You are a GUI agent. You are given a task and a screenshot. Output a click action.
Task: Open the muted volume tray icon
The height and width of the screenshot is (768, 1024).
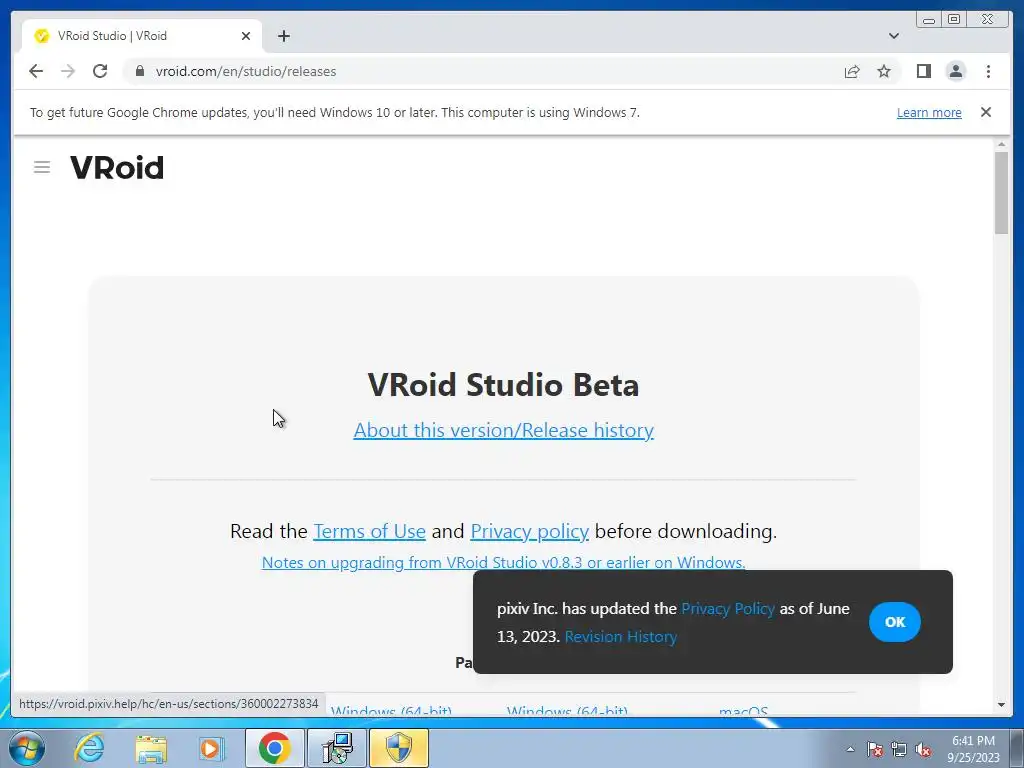tap(923, 750)
